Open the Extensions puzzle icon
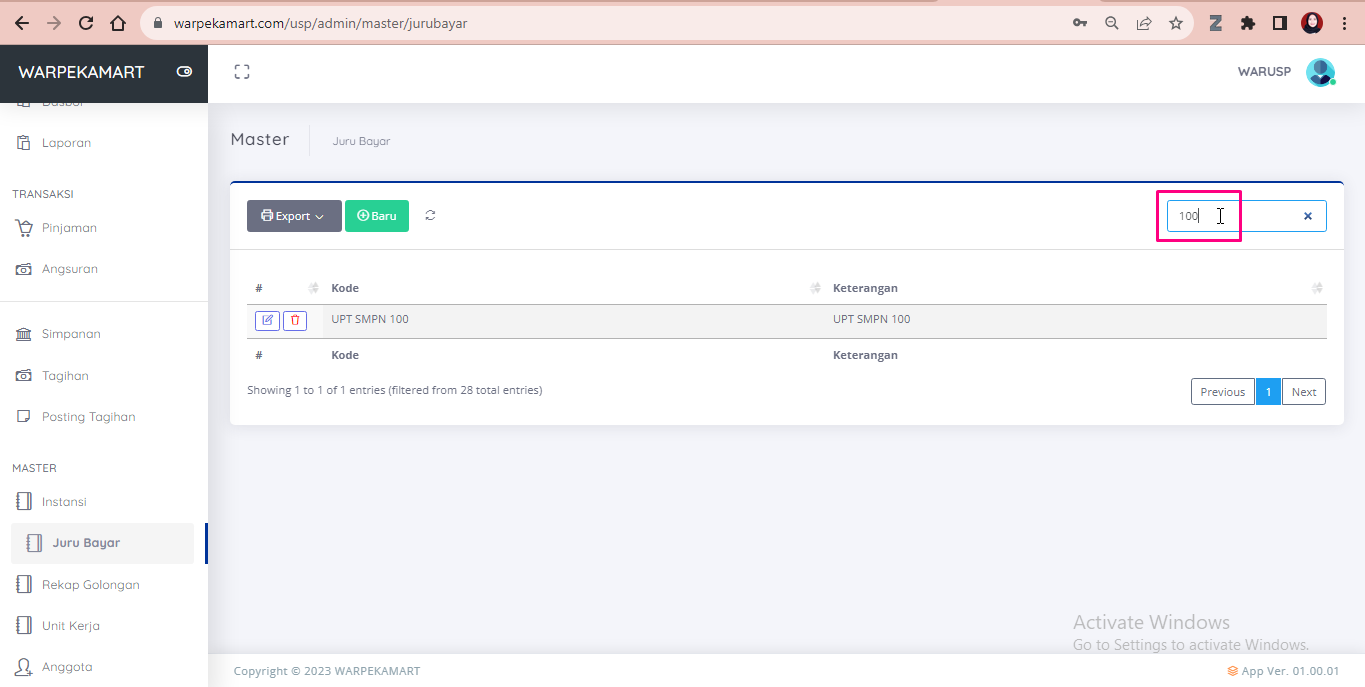This screenshot has width=1365, height=687. tap(1247, 23)
